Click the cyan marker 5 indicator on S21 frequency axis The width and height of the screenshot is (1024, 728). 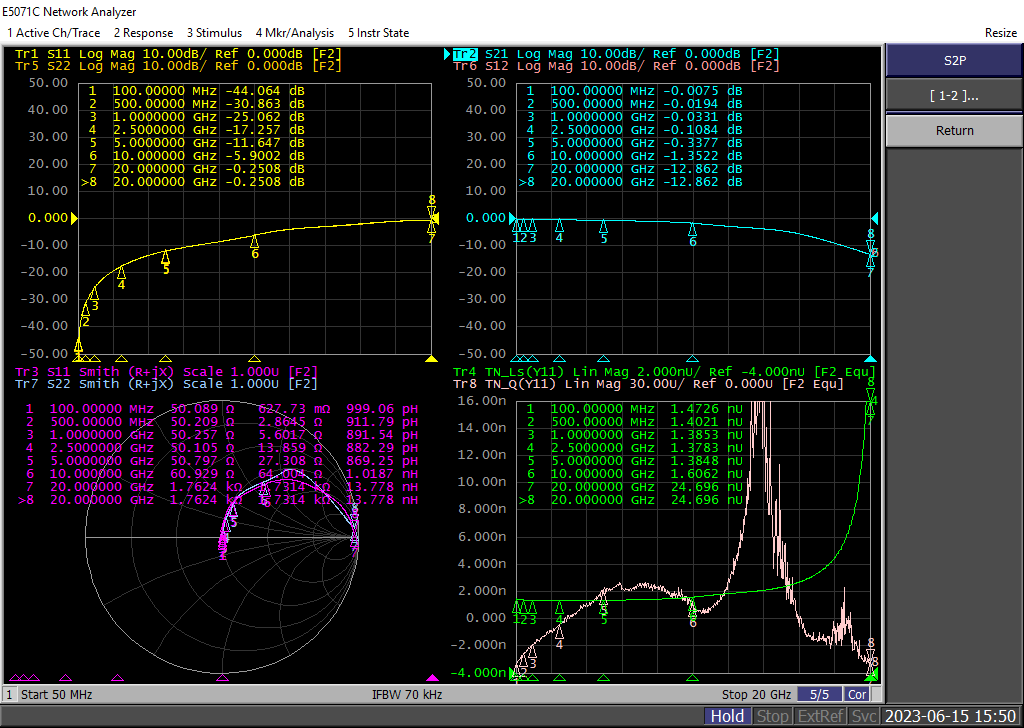point(603,358)
